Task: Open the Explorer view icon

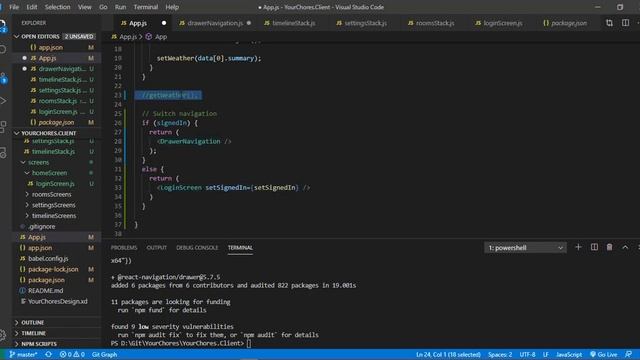Action: coord(3,25)
